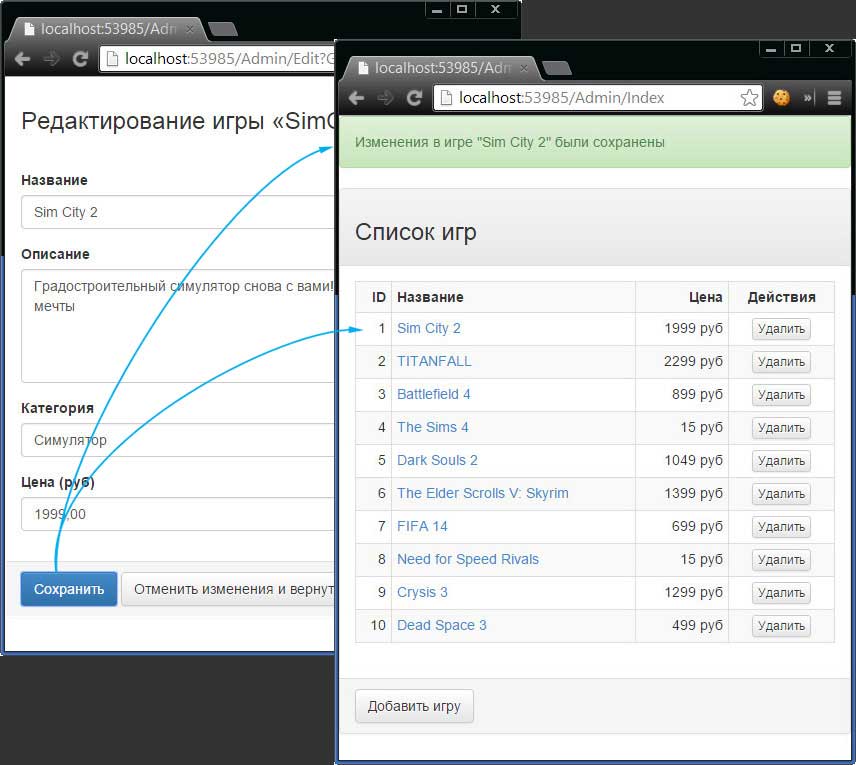Image resolution: width=856 pixels, height=765 pixels.
Task: Edit the Категория field containing Симулятор
Action: pyautogui.click(x=178, y=440)
